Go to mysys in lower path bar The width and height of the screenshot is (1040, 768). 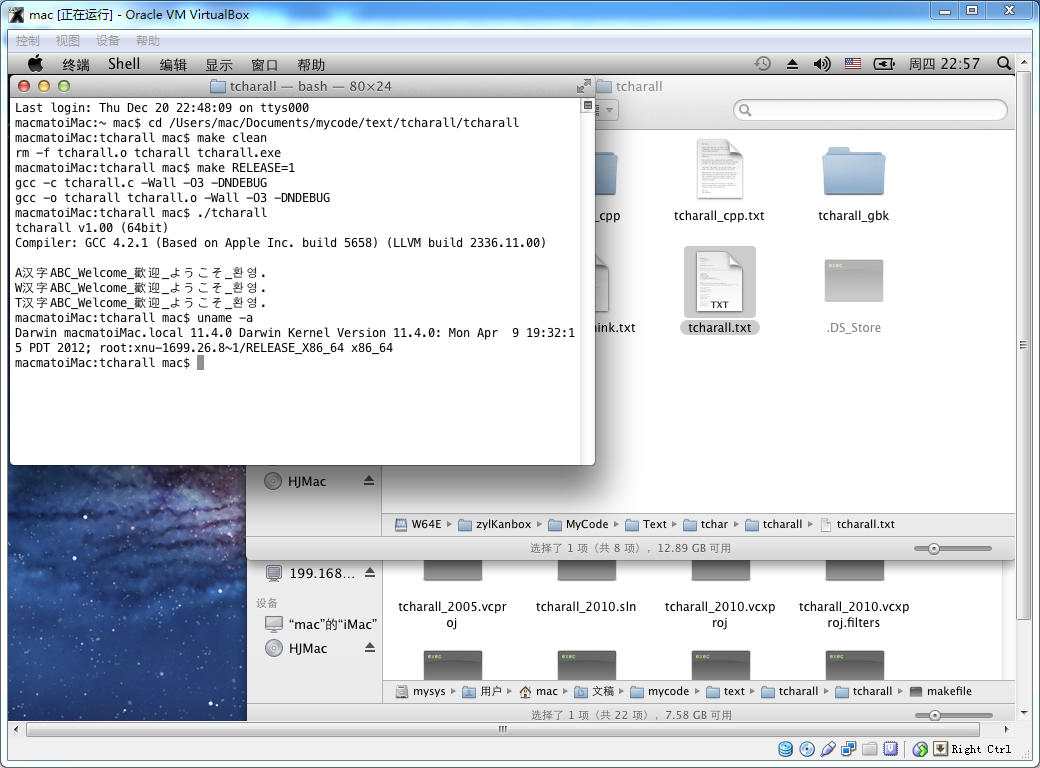pyautogui.click(x=421, y=691)
